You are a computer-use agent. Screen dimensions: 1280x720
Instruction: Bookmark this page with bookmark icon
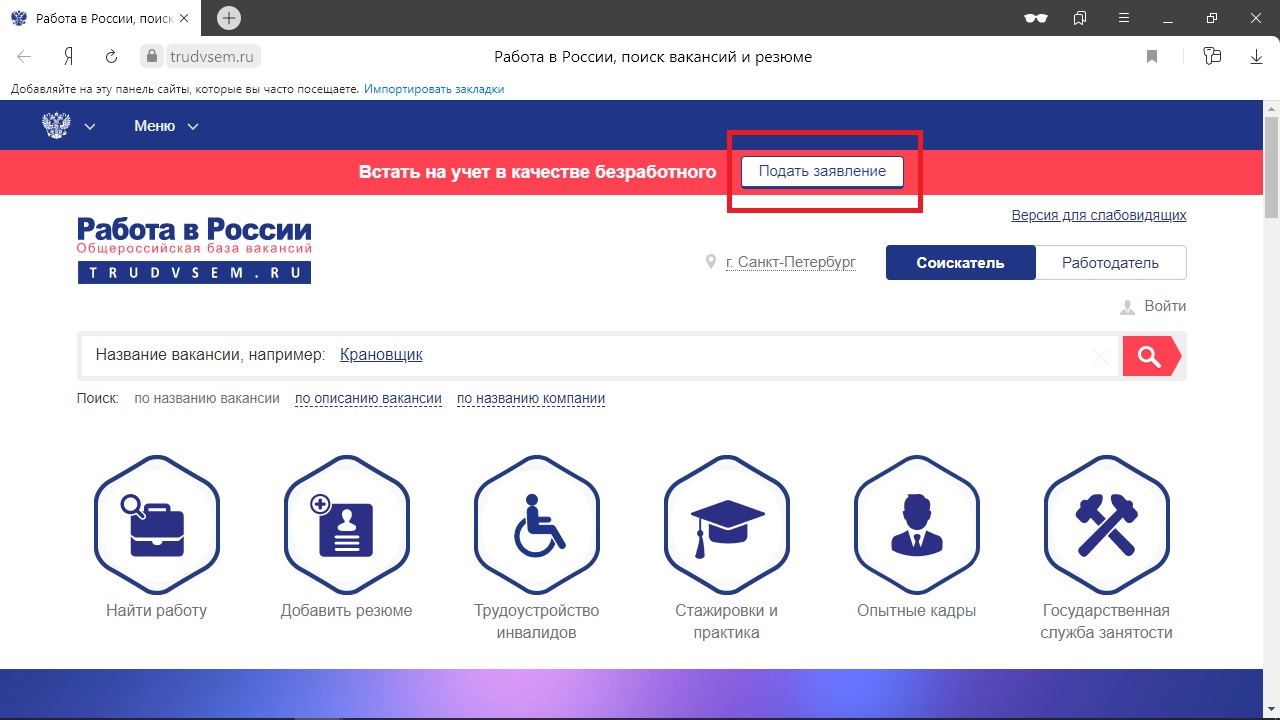tap(1152, 57)
